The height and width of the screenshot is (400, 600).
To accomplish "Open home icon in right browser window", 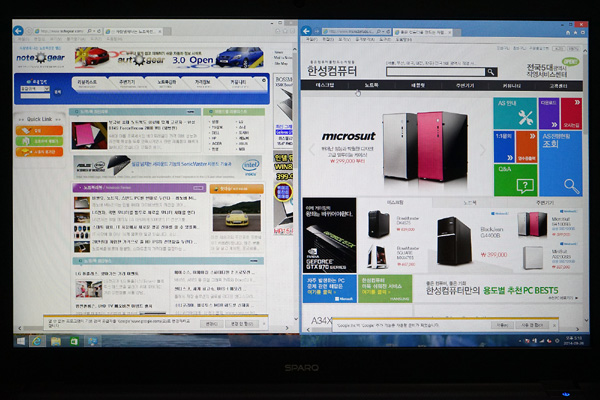I will click(568, 33).
